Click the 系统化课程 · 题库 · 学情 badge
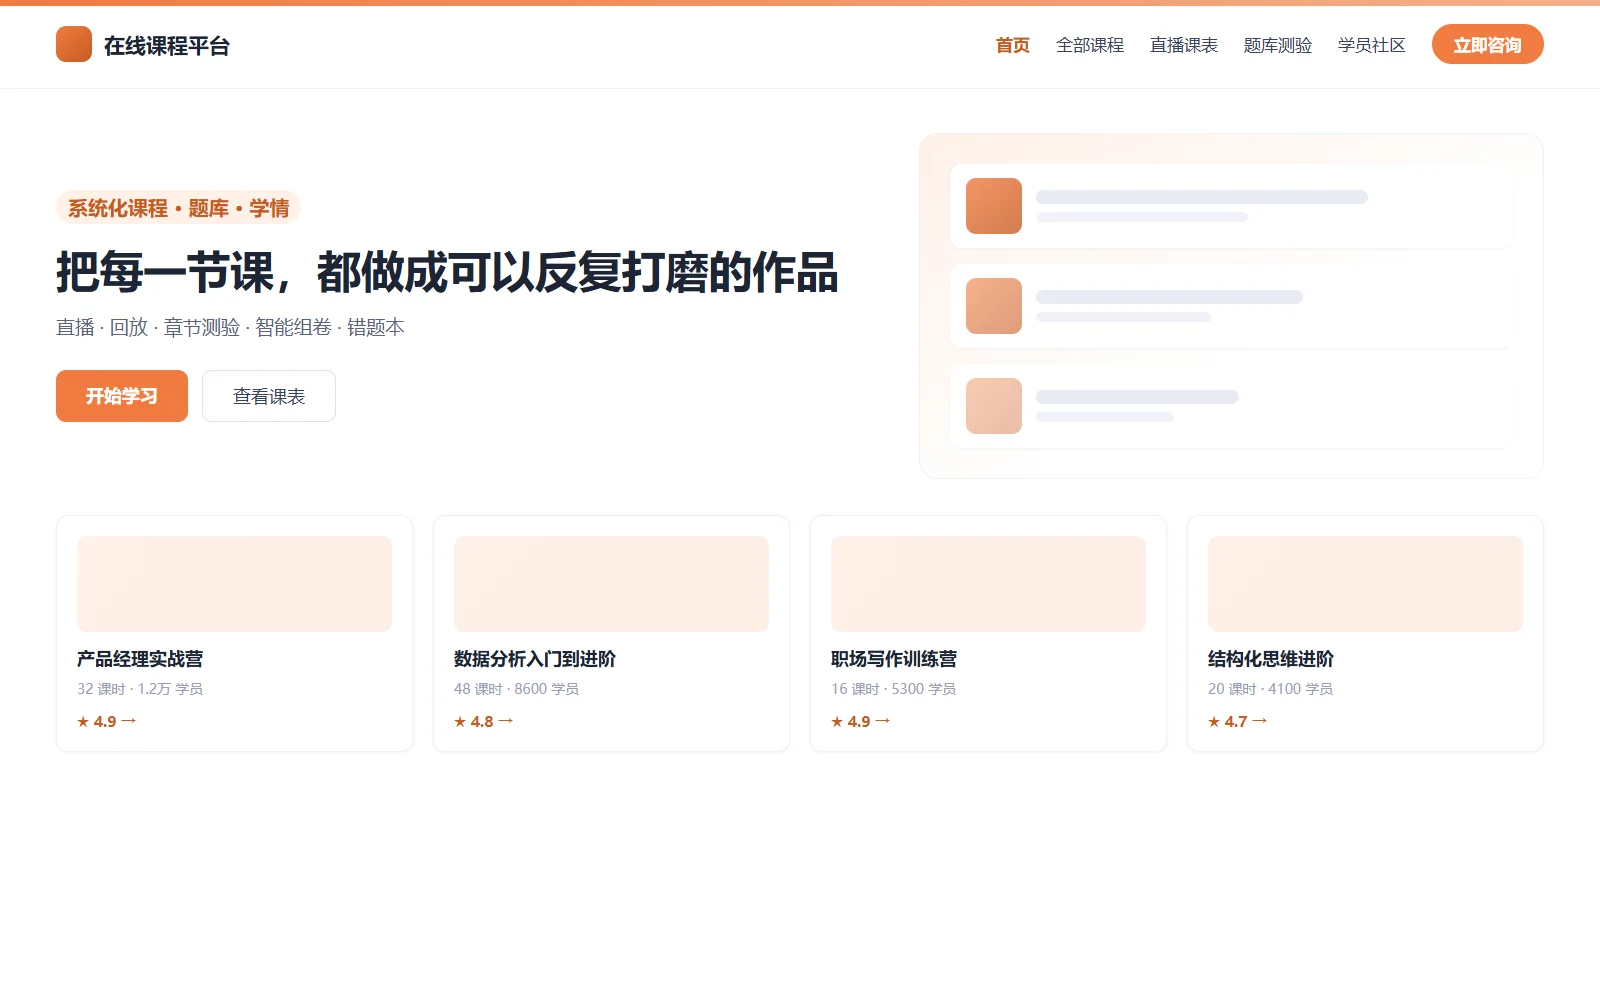 (x=179, y=208)
